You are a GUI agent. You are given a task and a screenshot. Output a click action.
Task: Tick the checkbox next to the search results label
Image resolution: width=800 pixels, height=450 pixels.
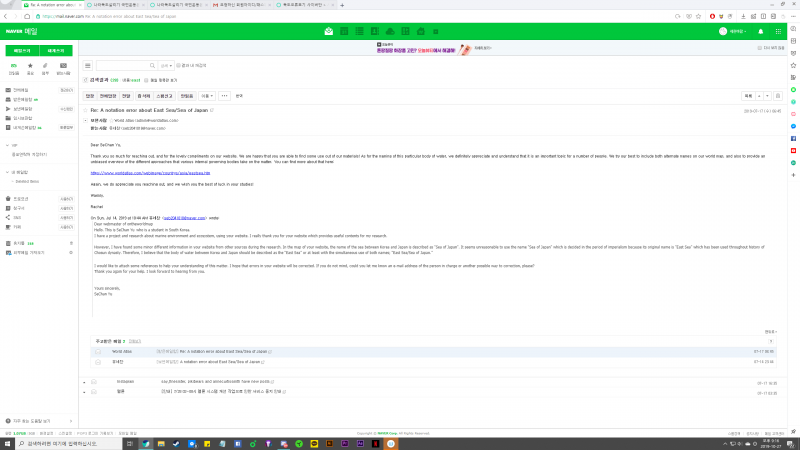click(86, 79)
